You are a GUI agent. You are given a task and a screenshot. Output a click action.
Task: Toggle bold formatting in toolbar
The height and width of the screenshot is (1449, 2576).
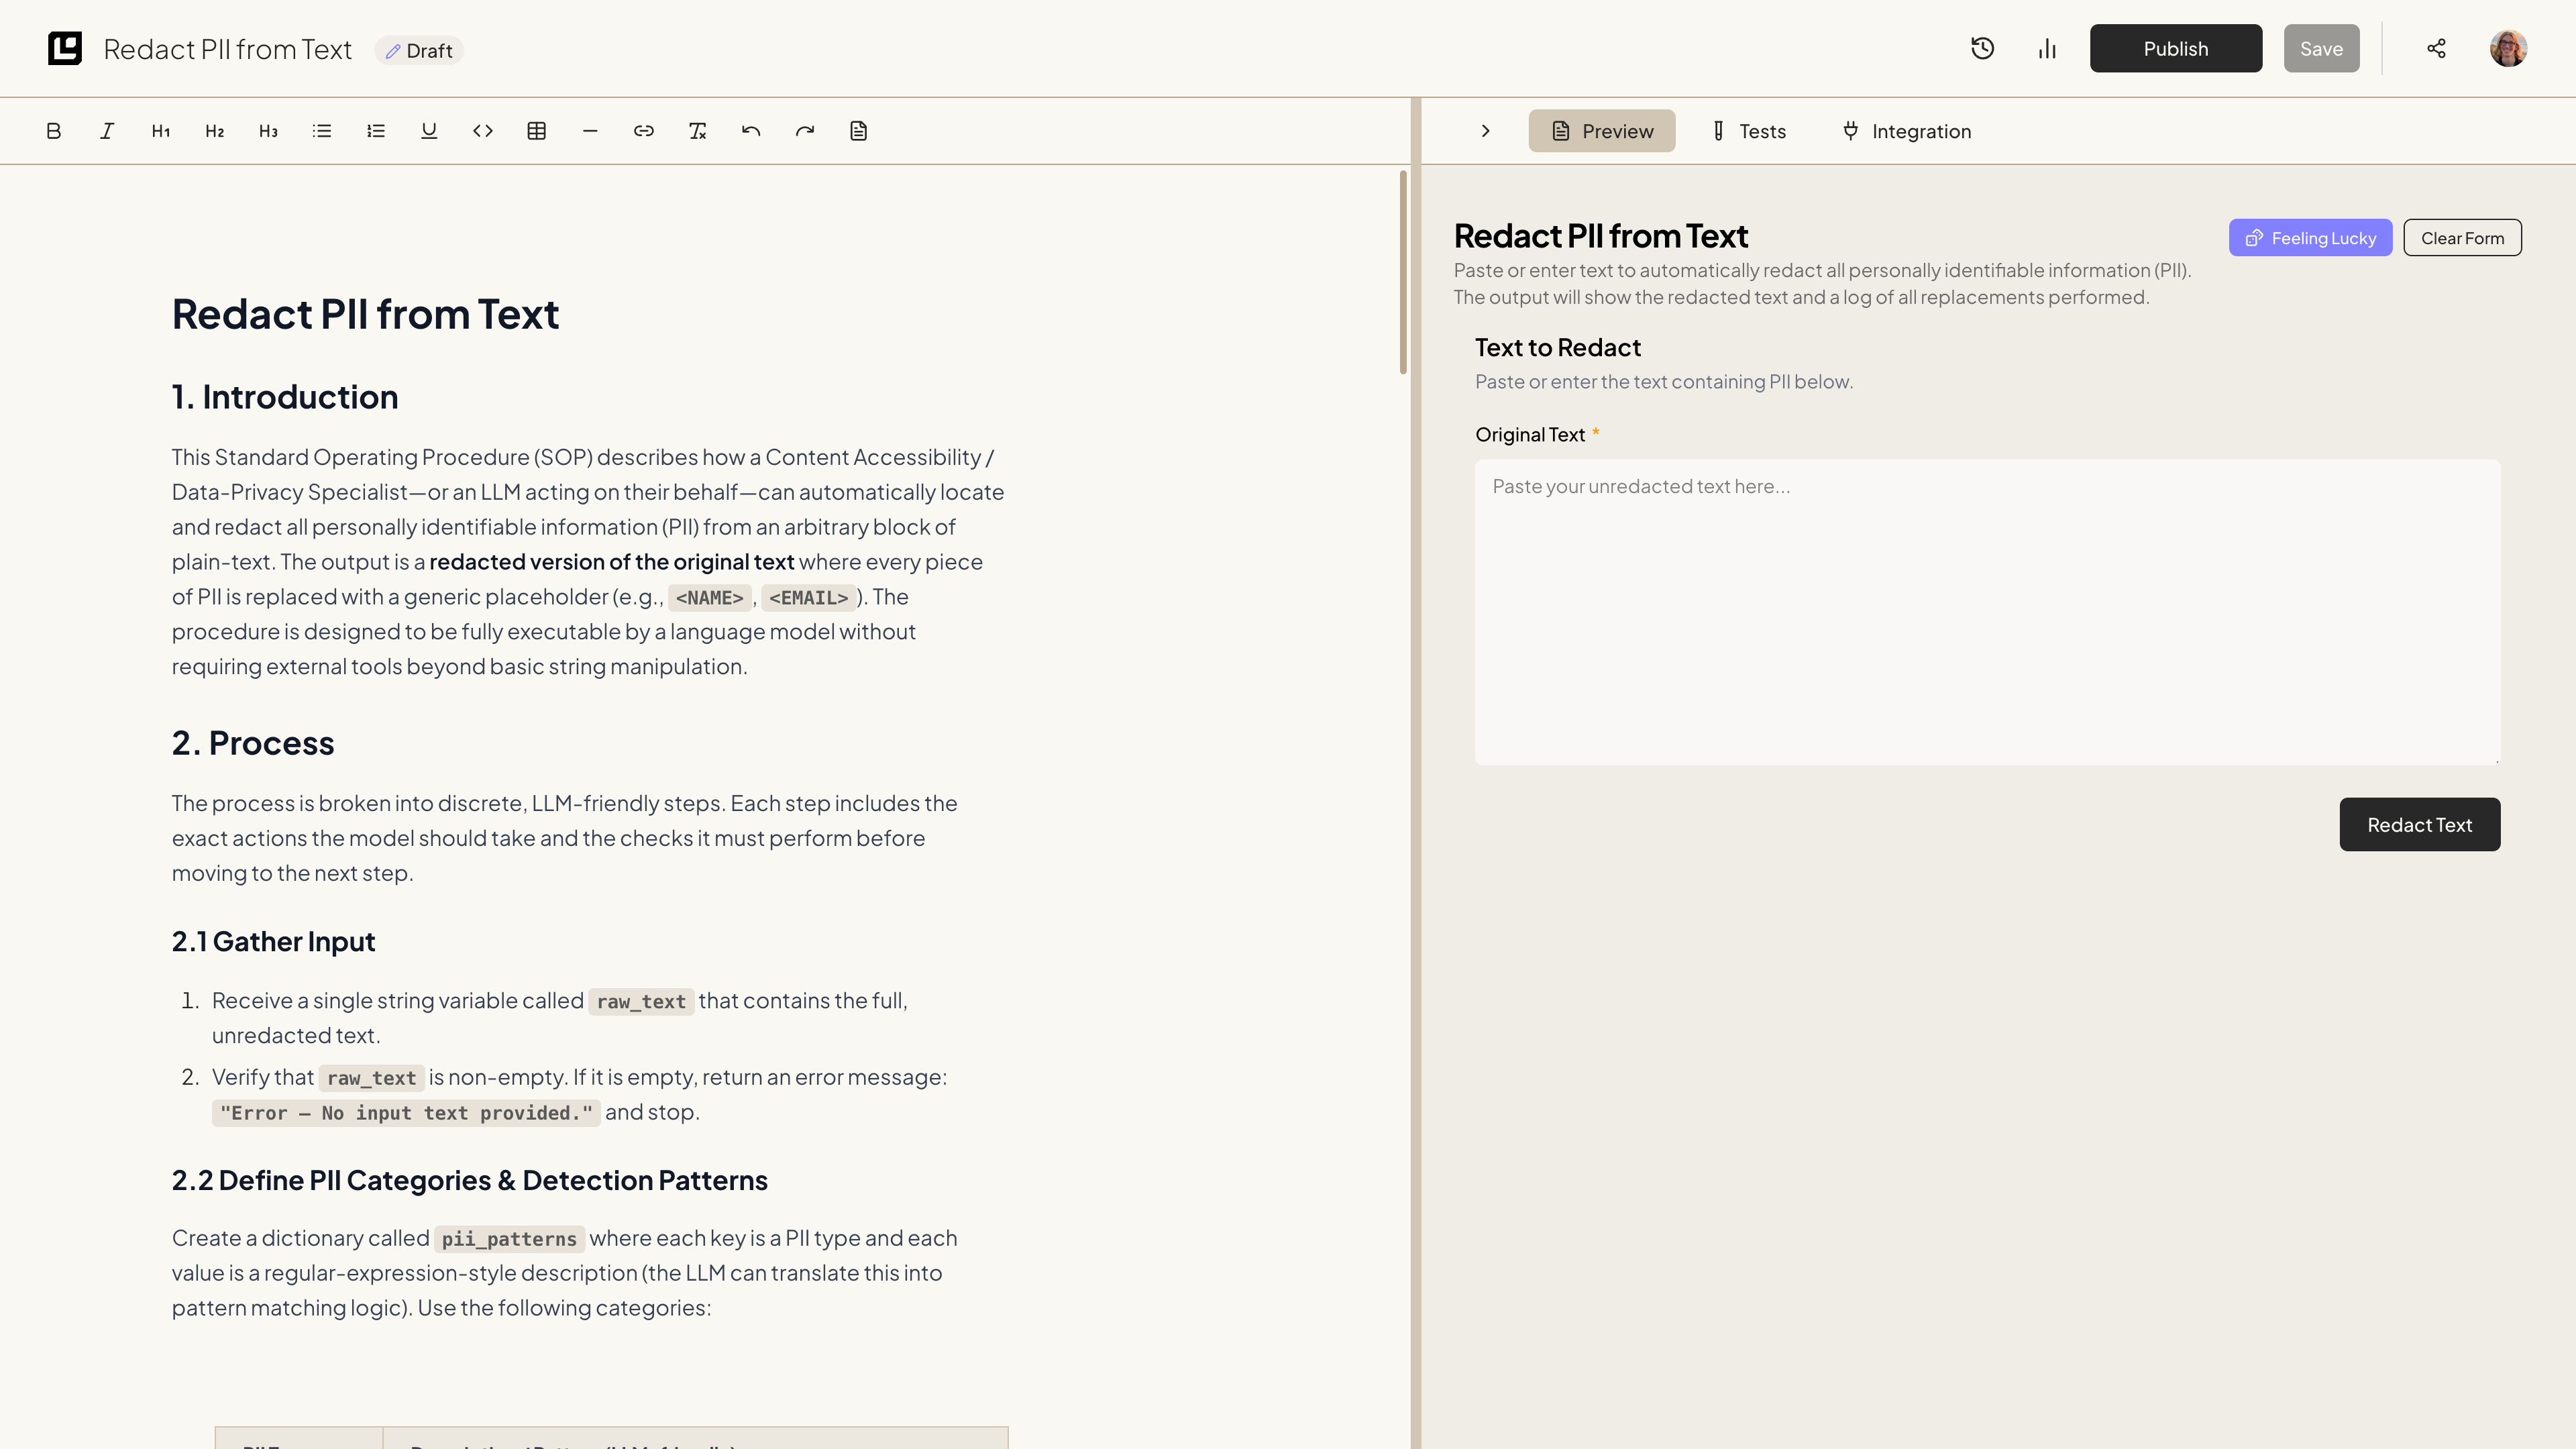[x=54, y=131]
